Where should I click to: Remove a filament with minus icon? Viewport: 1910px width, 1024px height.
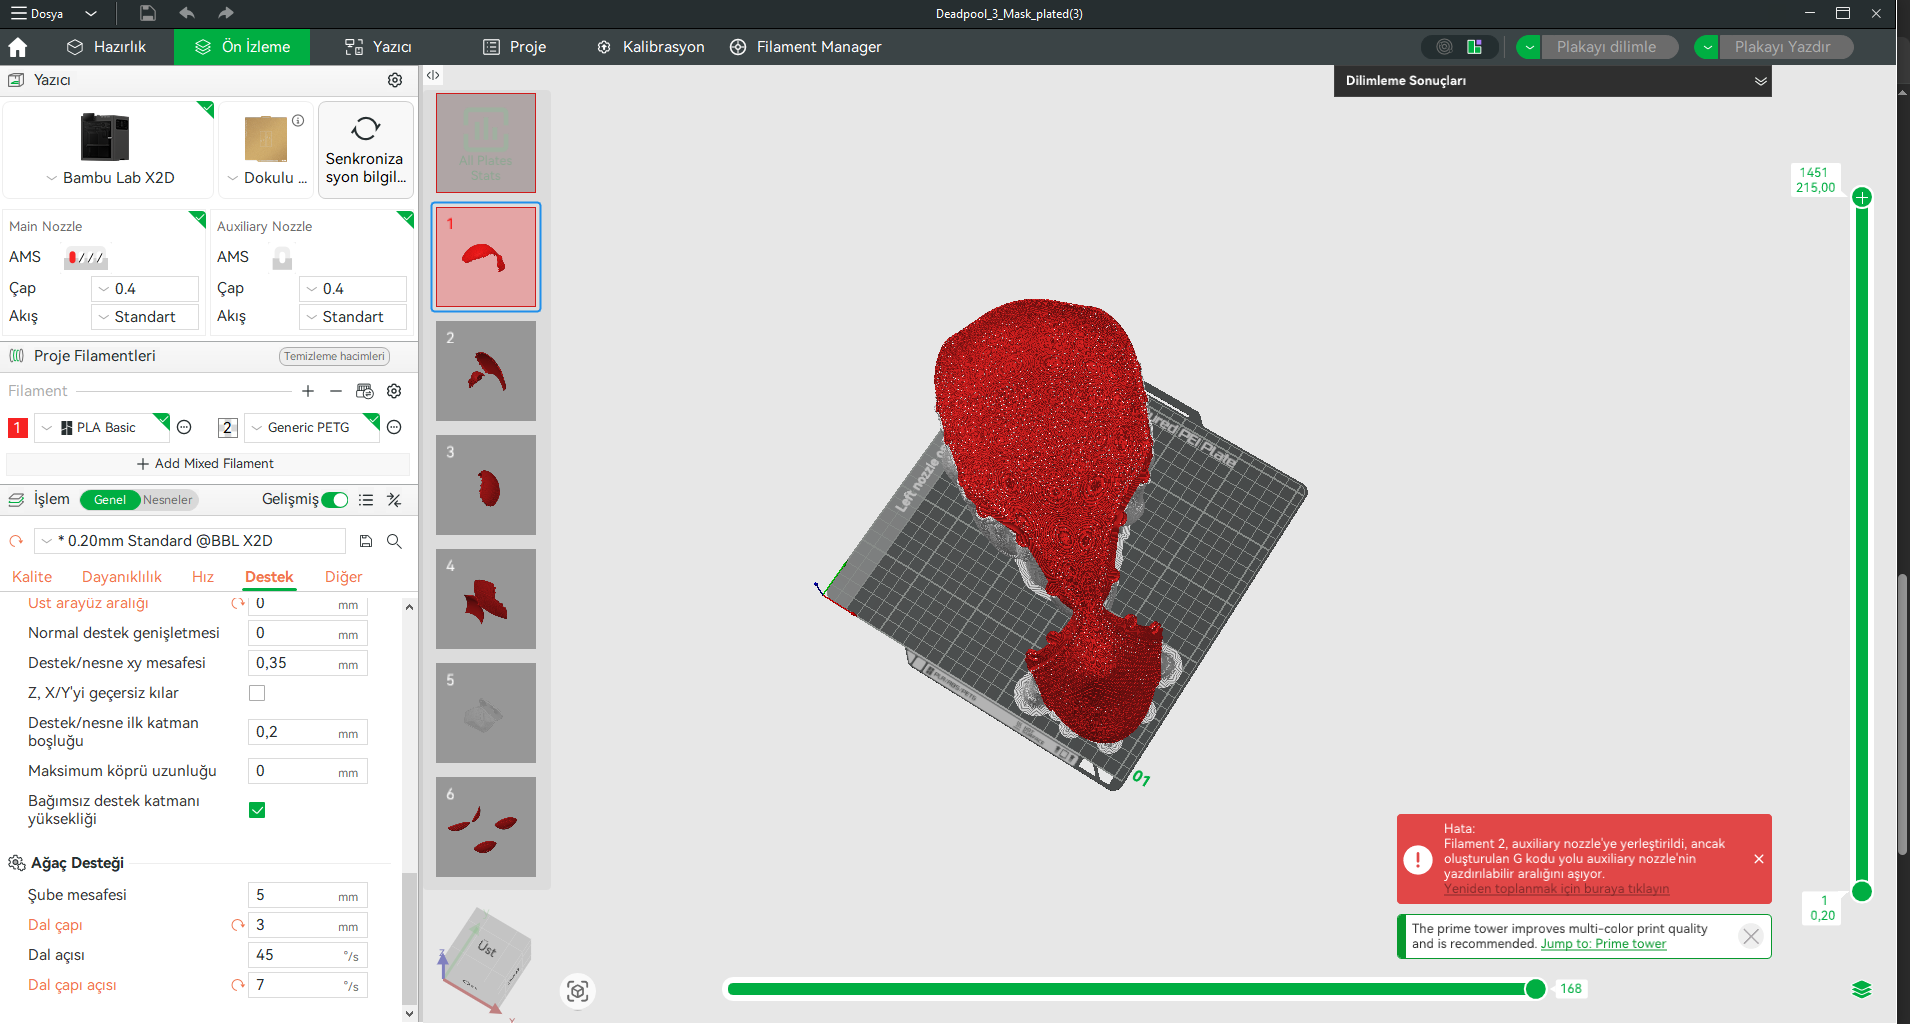point(336,391)
